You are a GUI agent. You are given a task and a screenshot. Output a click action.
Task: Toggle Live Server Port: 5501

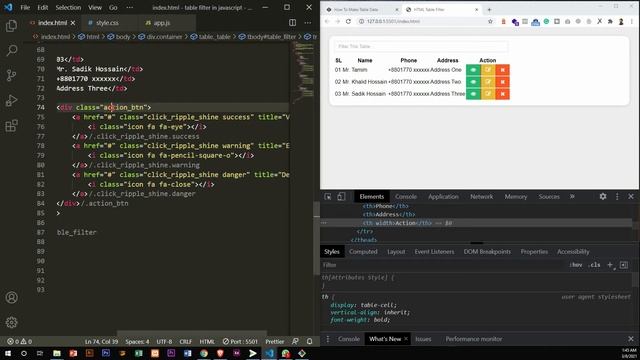(240, 341)
